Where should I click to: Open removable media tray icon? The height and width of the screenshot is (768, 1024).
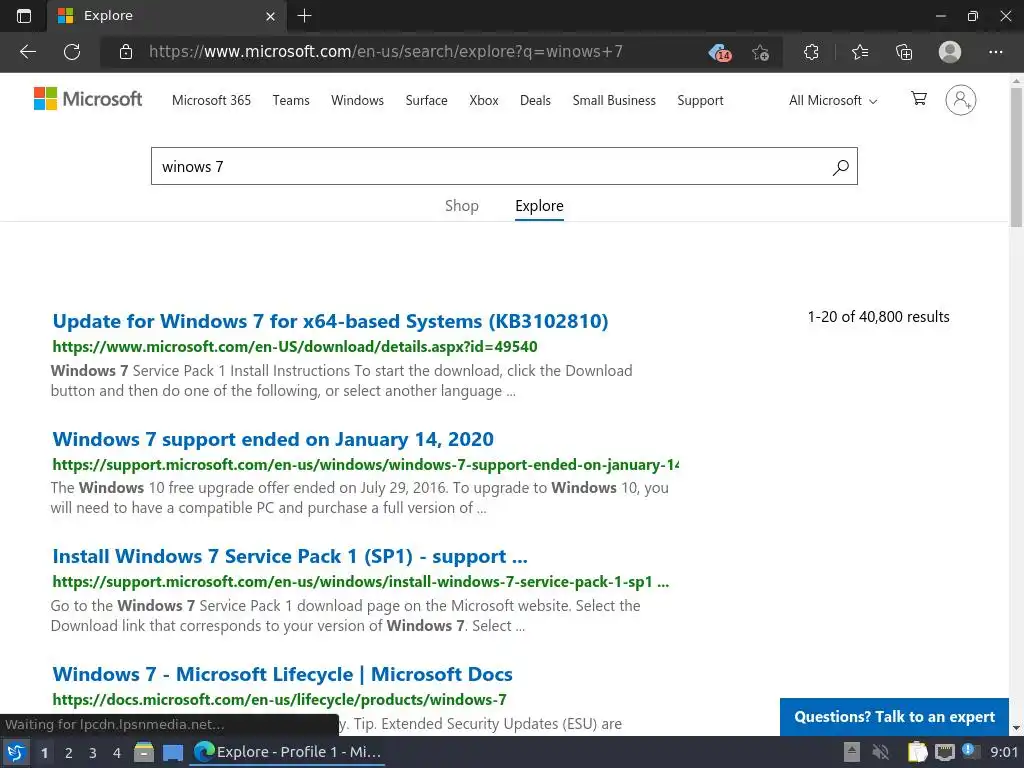point(852,752)
